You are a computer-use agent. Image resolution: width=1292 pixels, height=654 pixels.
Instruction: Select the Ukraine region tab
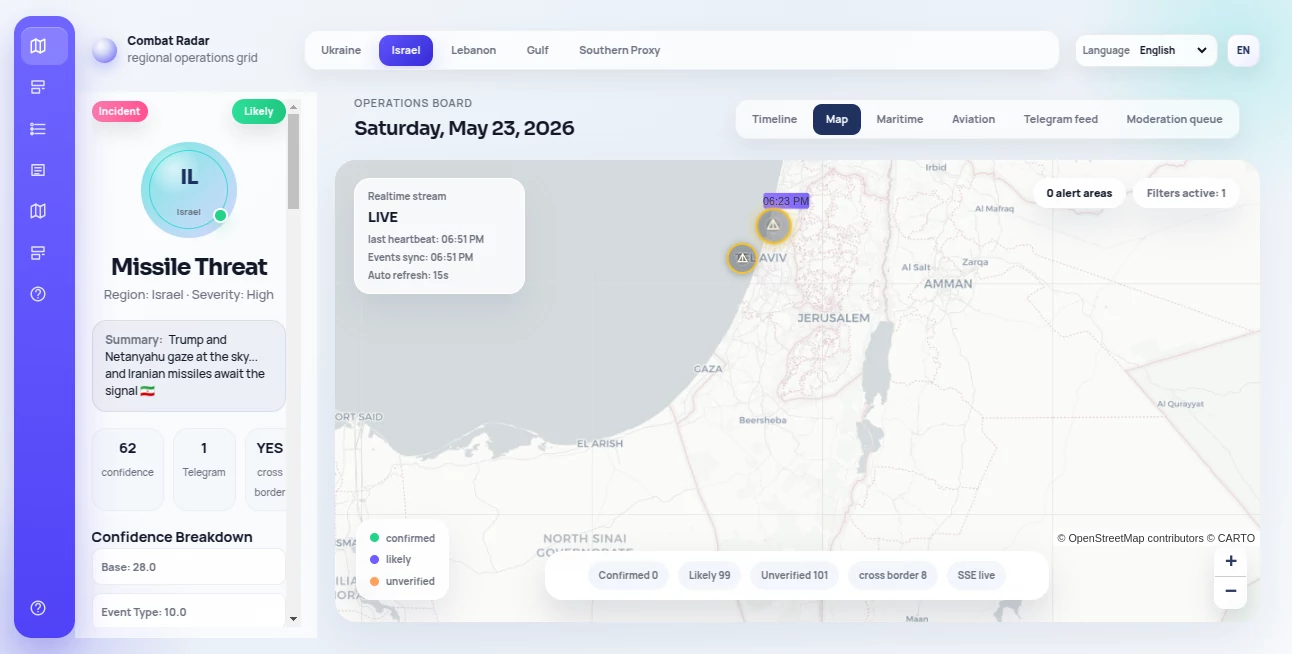[x=341, y=50]
